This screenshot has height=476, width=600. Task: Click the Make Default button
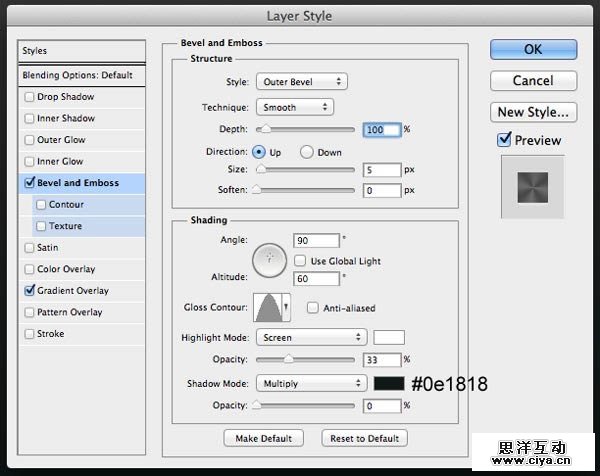(x=264, y=438)
